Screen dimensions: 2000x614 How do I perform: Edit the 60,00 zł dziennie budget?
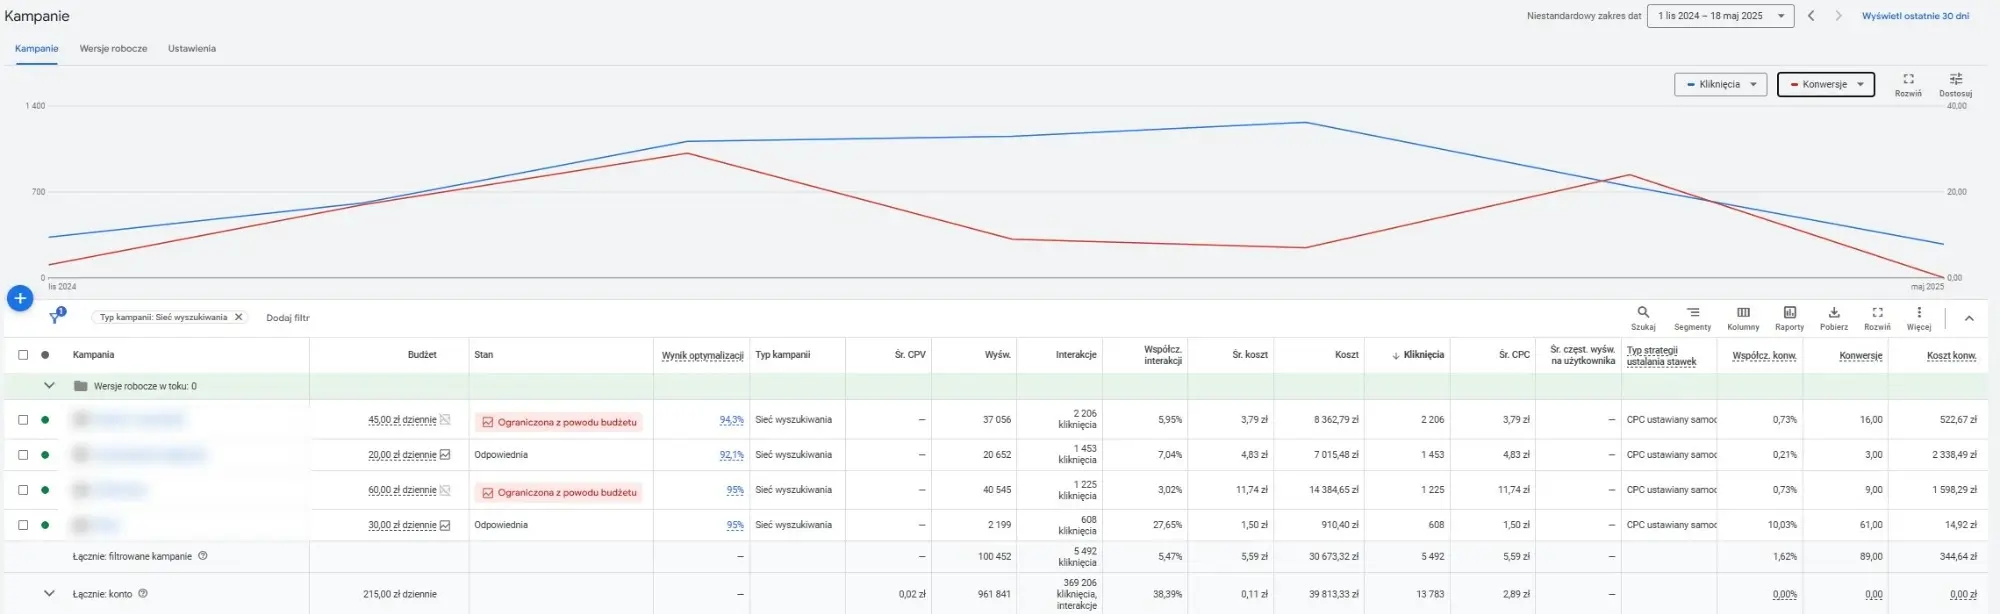click(x=402, y=490)
